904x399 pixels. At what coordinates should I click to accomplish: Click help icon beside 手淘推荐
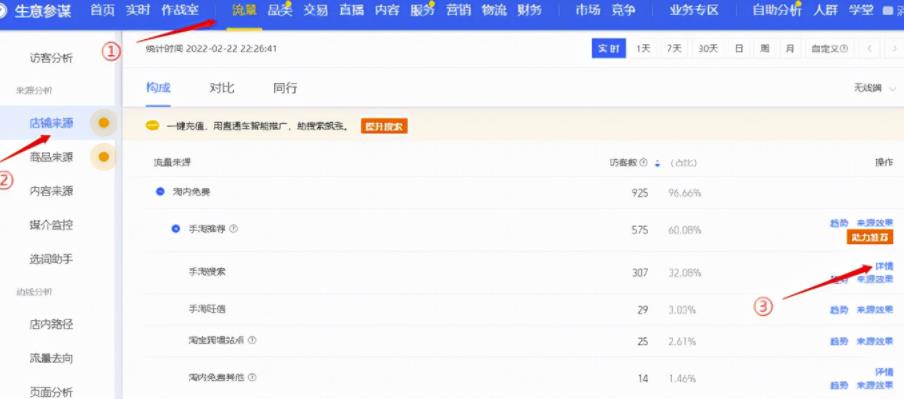tap(233, 229)
